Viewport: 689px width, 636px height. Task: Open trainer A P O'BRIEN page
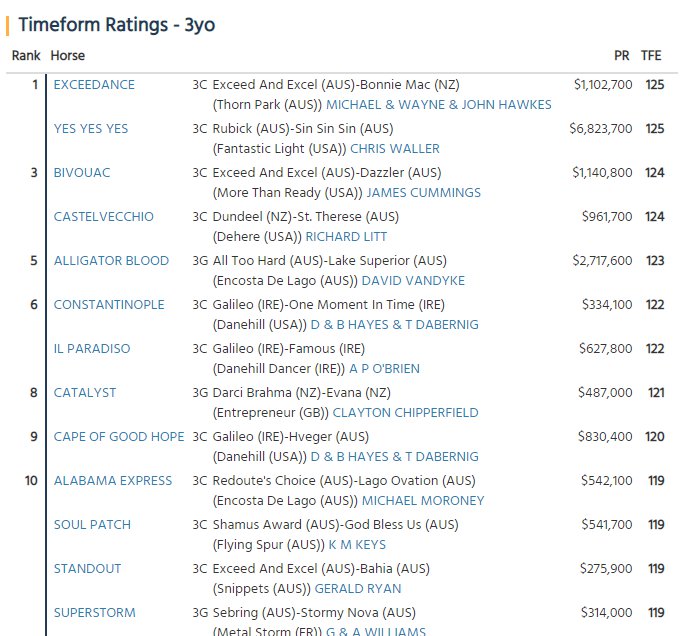click(x=384, y=368)
